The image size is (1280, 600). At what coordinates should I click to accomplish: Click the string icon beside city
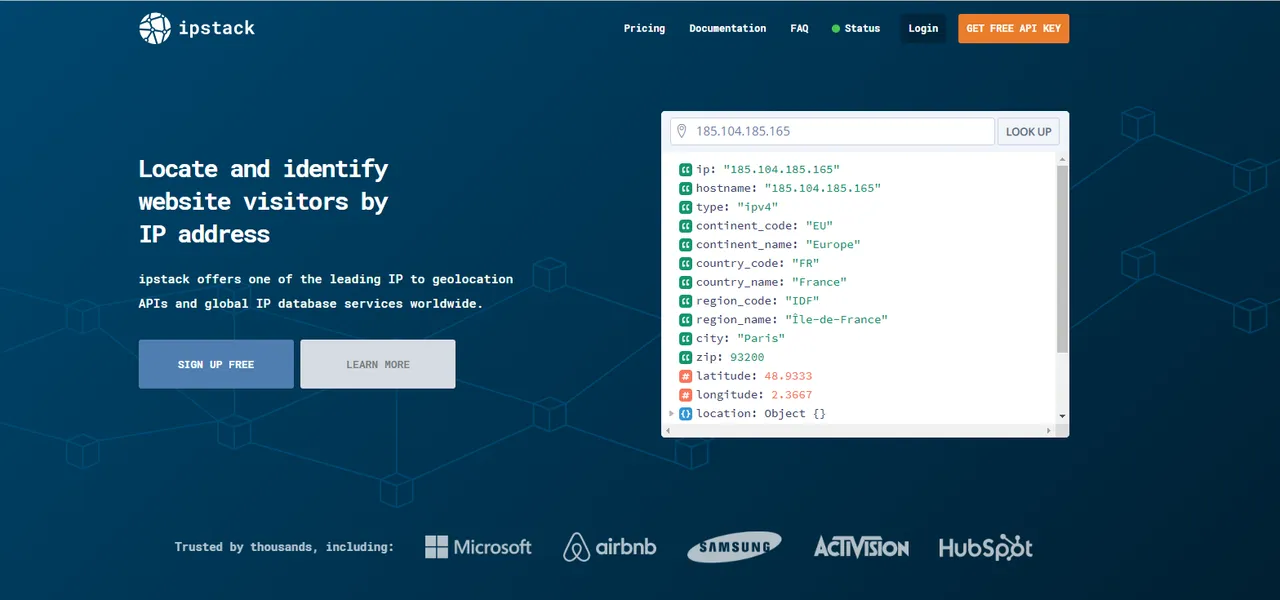(685, 339)
